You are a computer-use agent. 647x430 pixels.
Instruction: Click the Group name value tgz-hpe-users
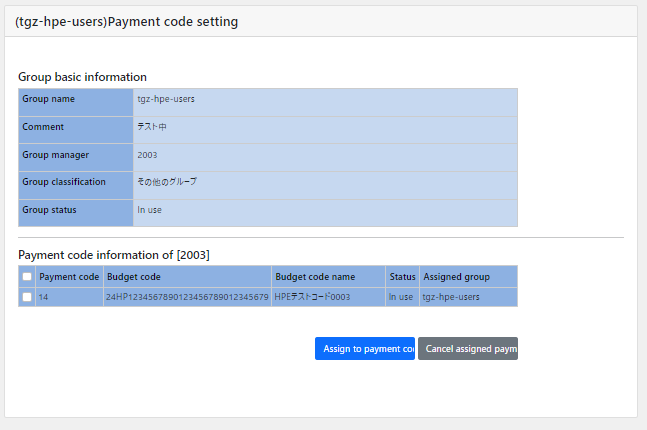(166, 99)
